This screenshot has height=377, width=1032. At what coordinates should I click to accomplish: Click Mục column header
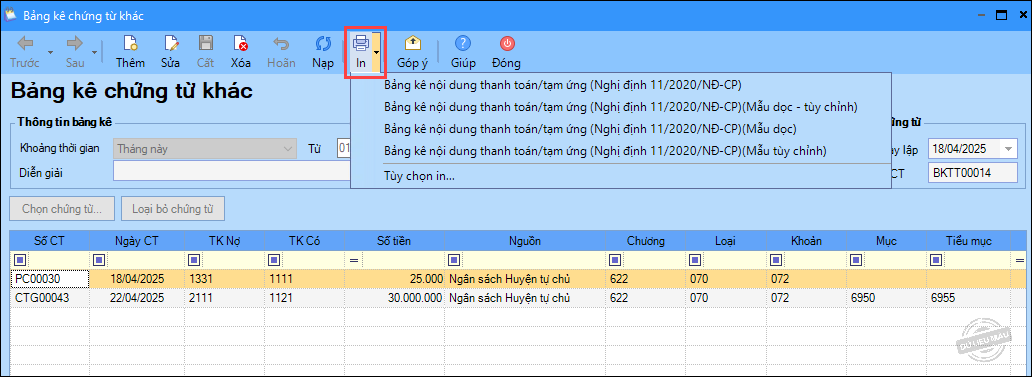(887, 241)
